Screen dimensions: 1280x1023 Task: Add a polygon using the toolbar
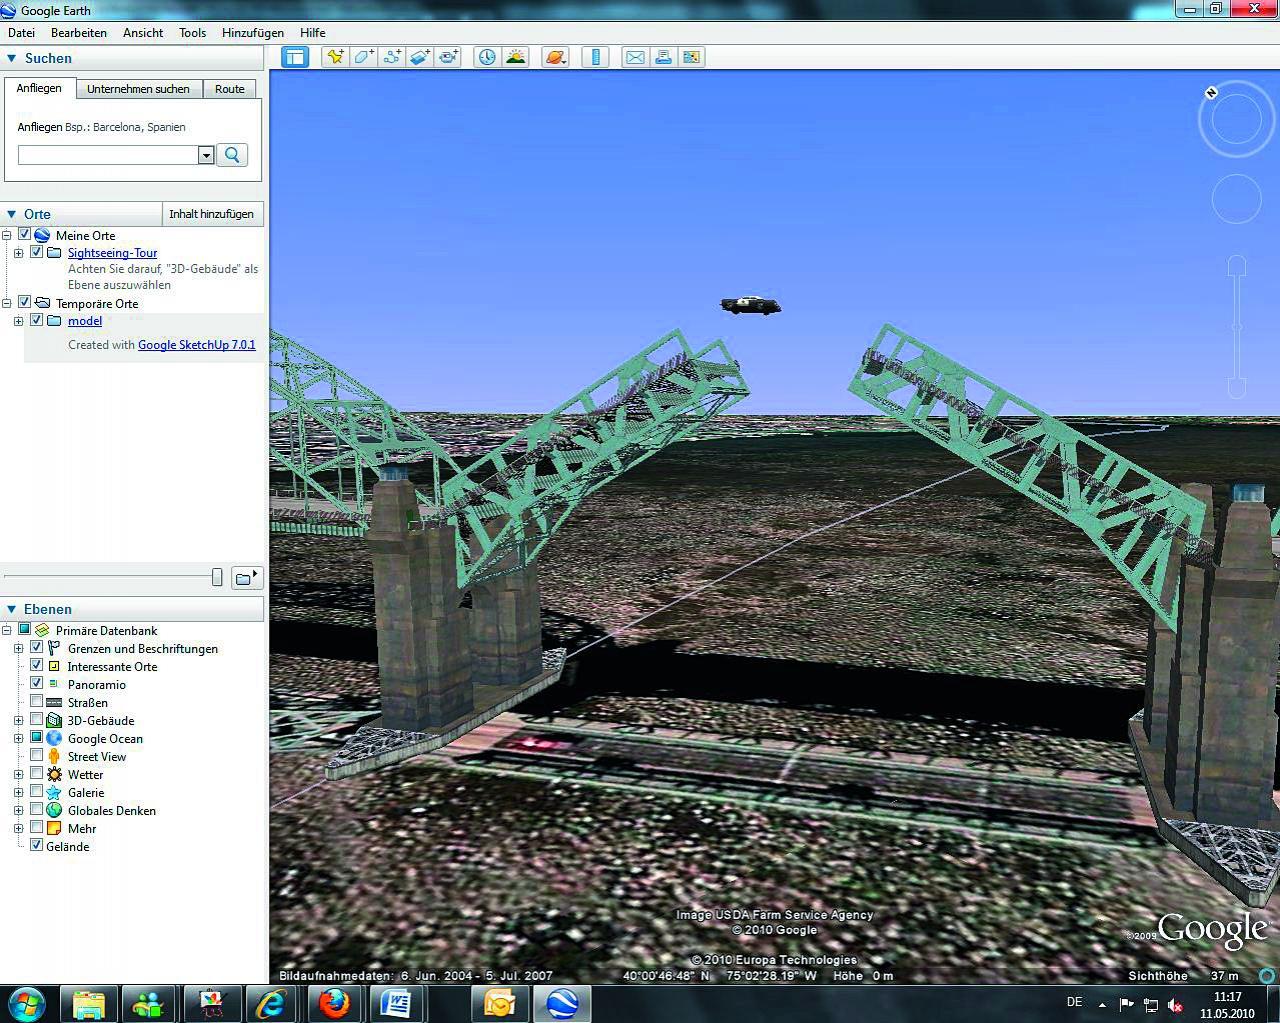tap(363, 57)
